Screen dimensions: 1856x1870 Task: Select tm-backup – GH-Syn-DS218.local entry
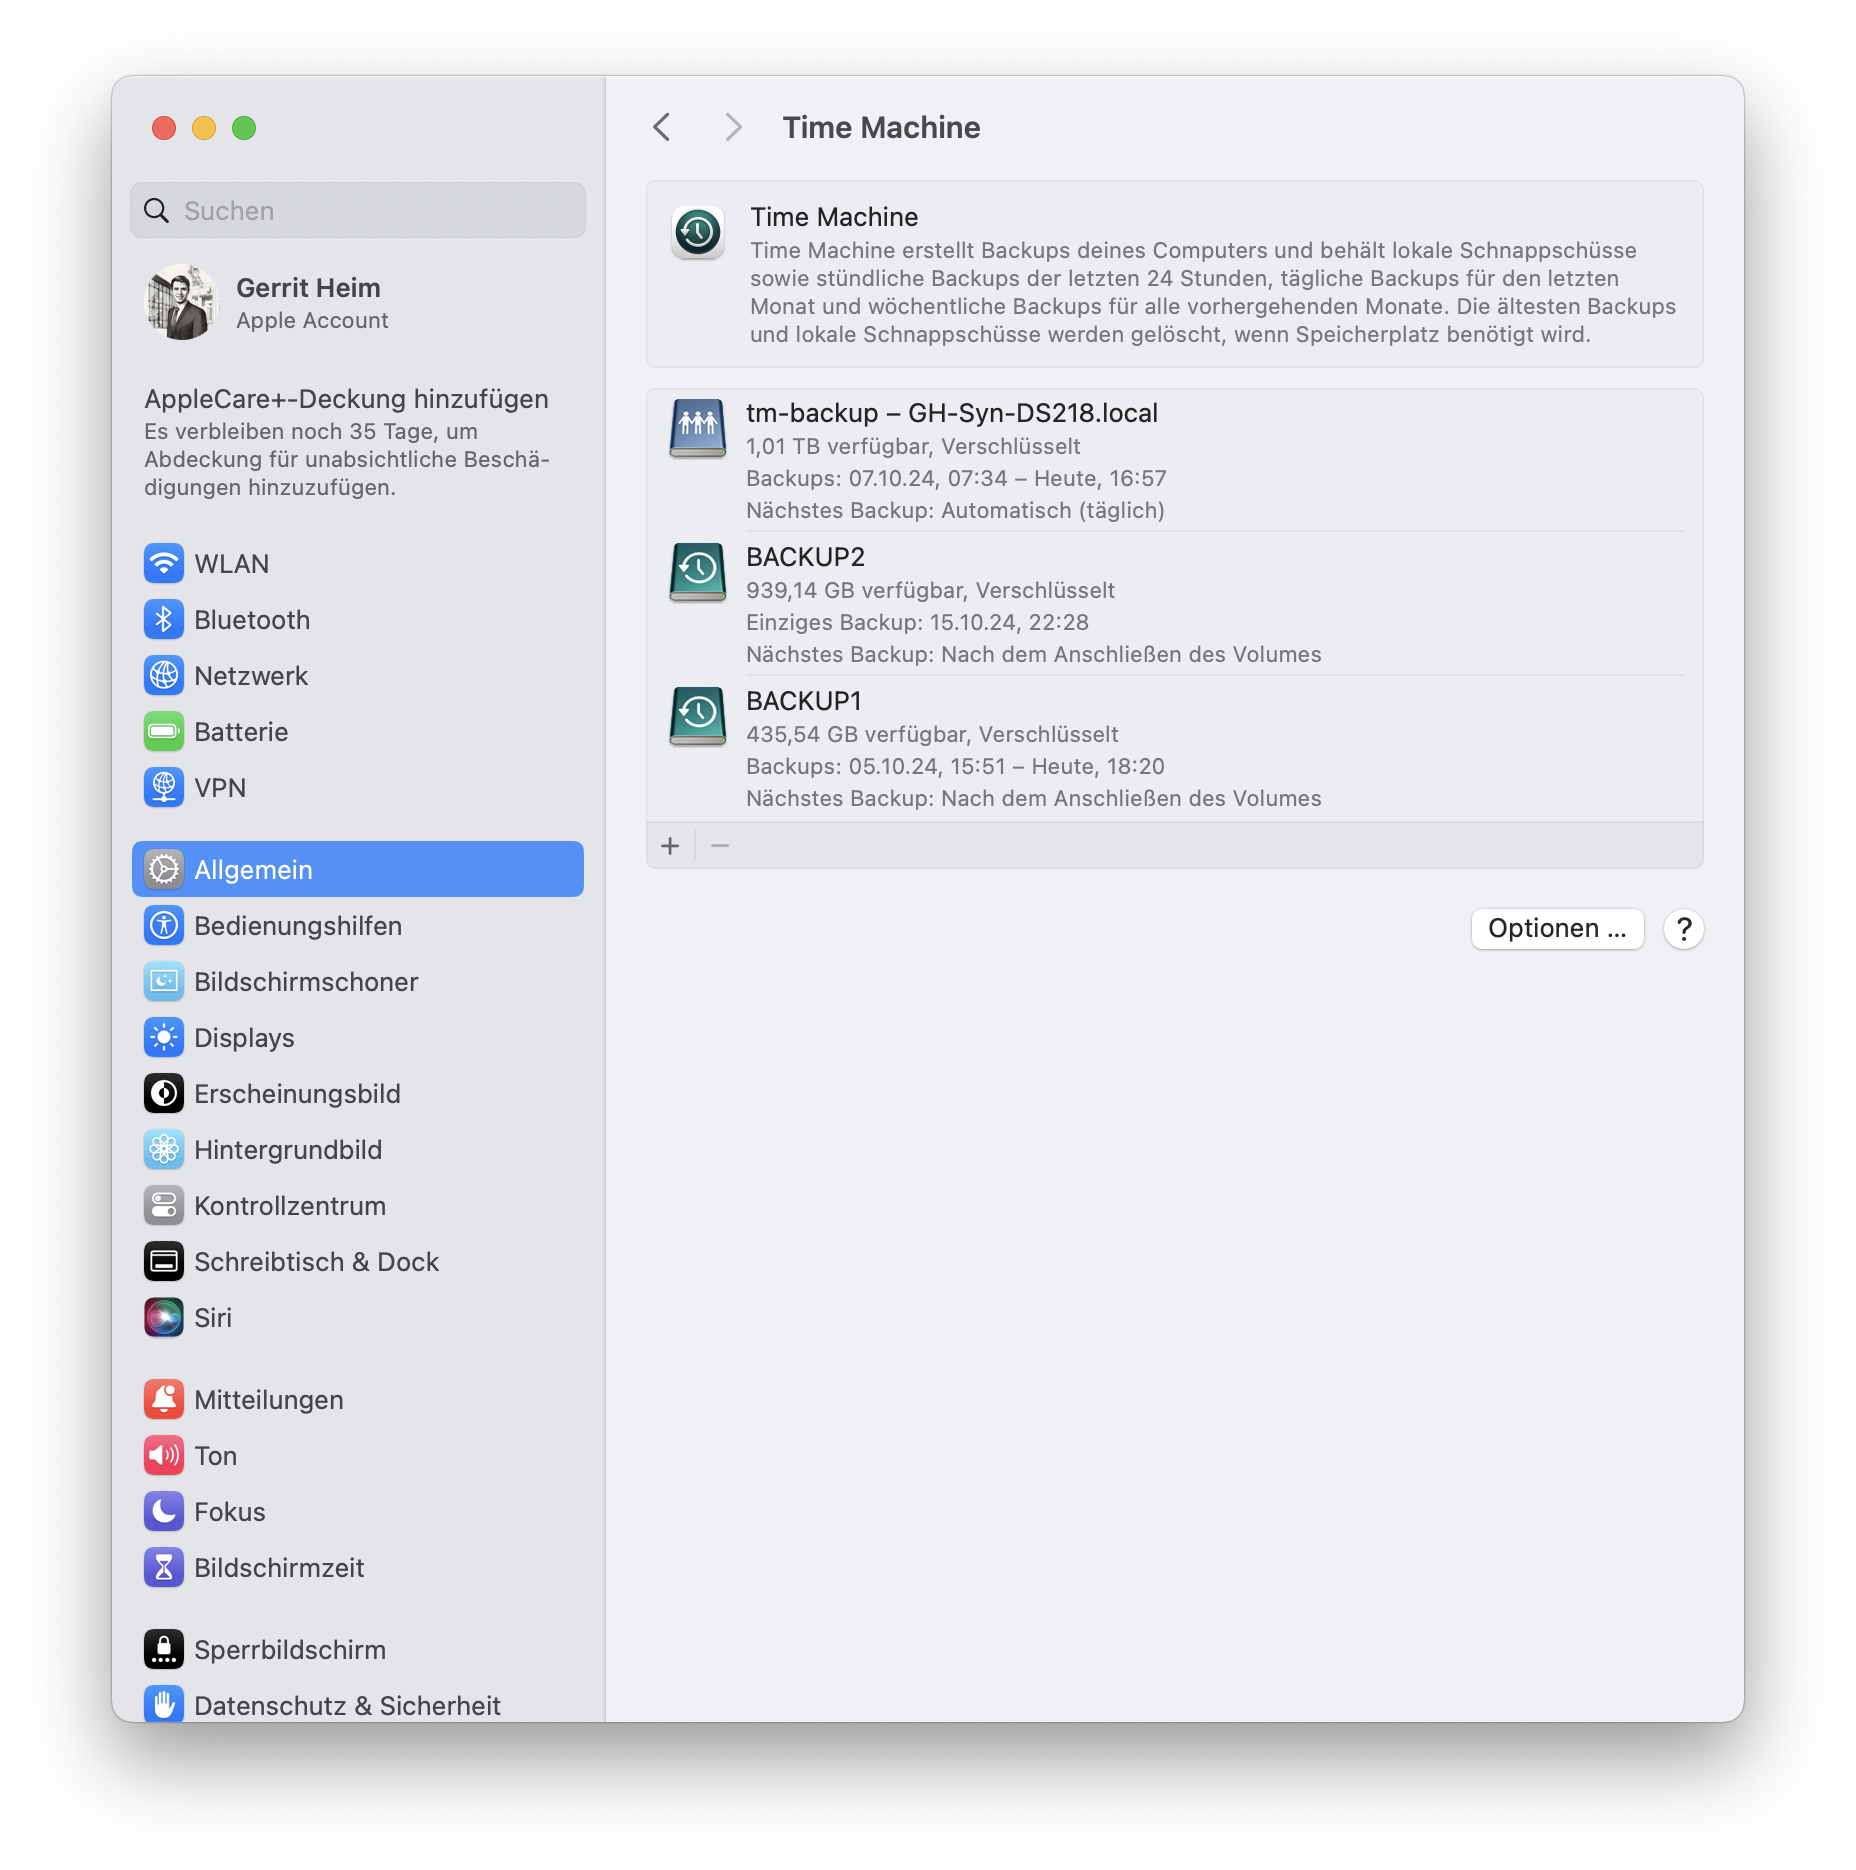(x=951, y=413)
